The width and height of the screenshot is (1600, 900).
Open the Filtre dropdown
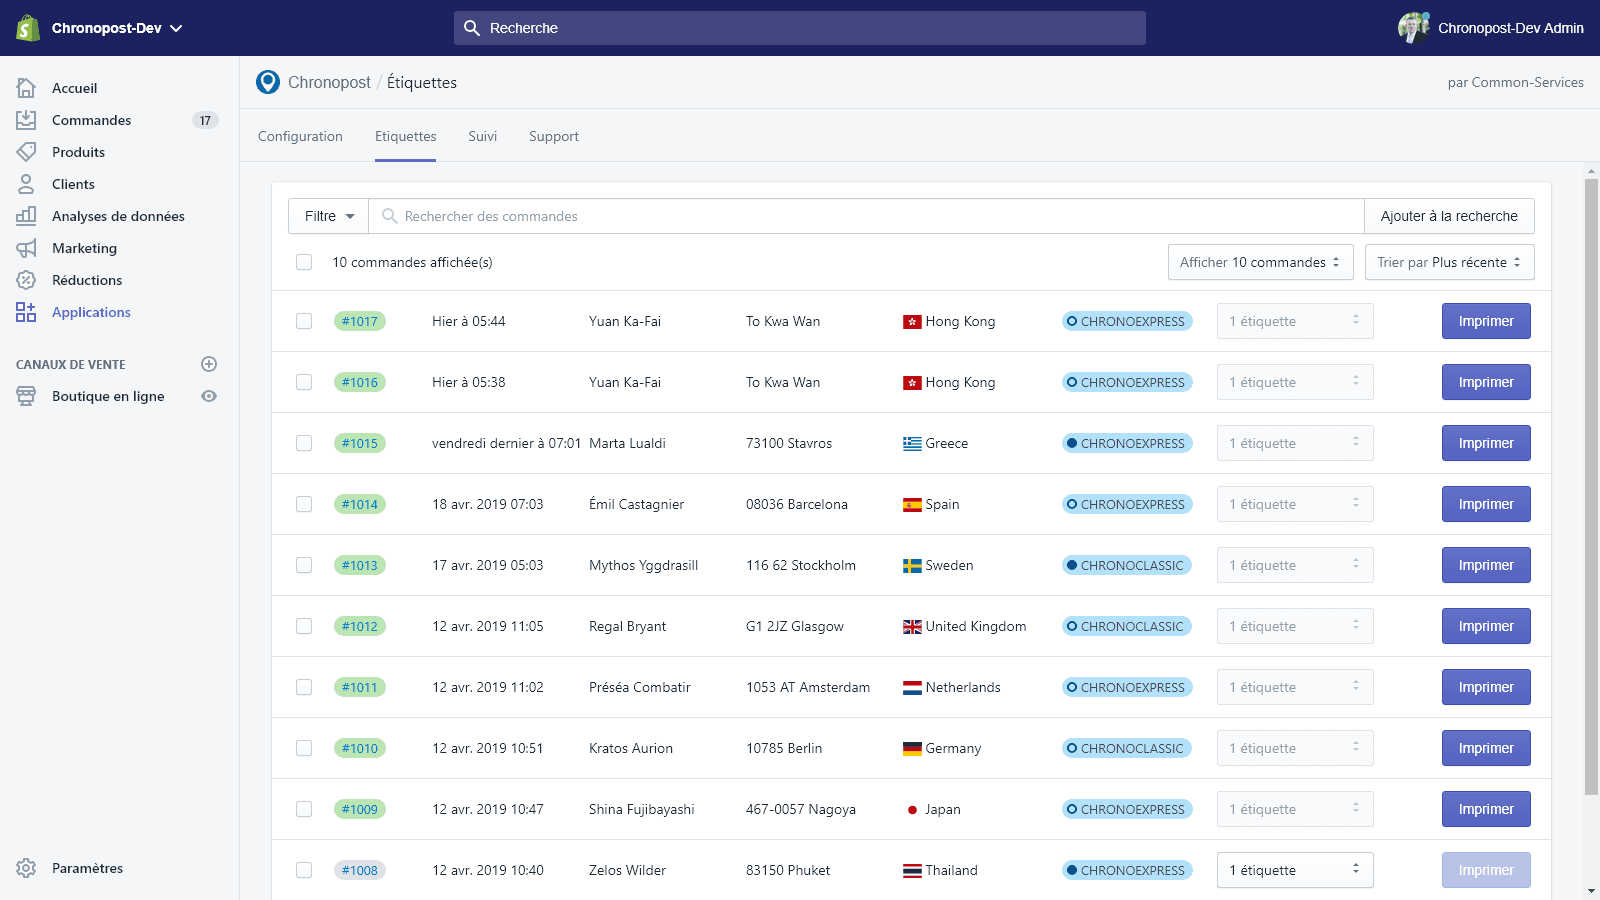pyautogui.click(x=327, y=216)
